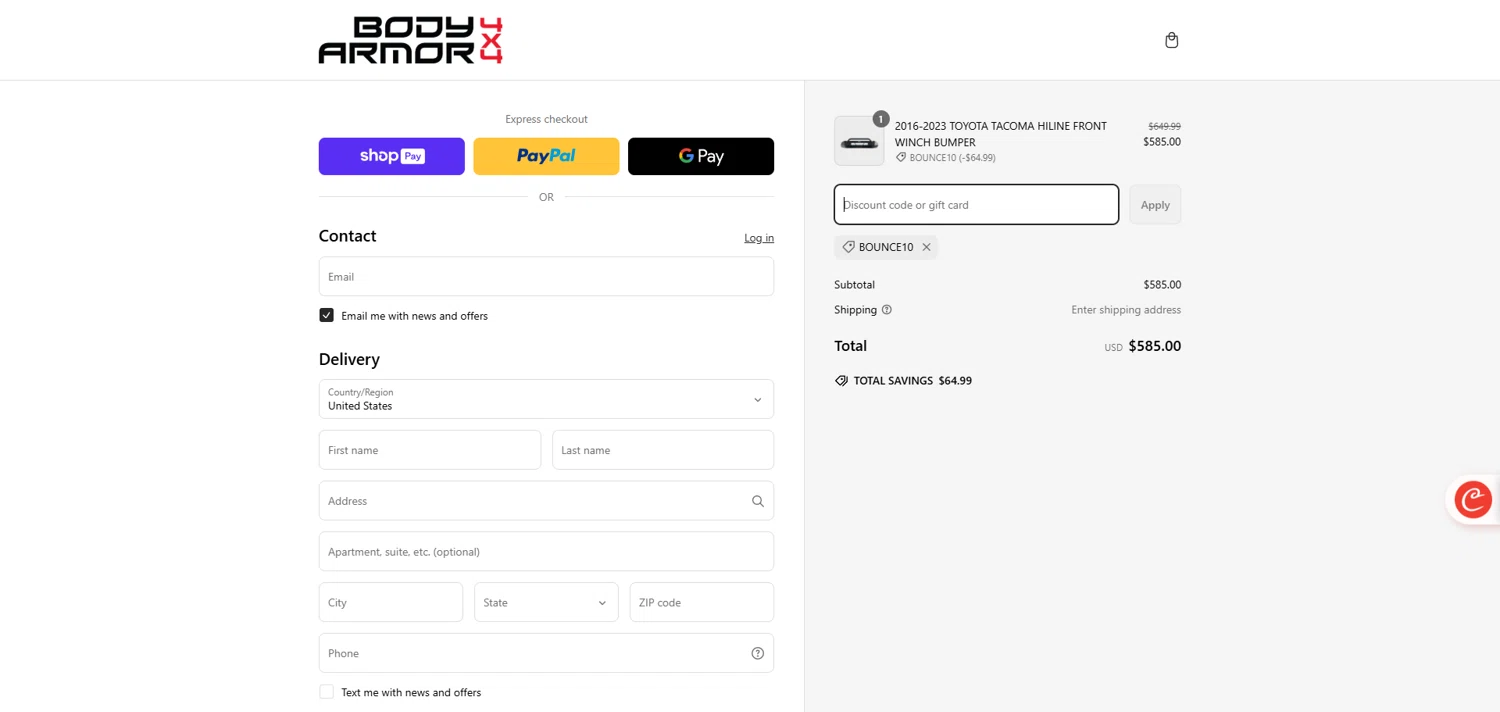
Task: Click the Tacoma winch bumper thumbnail
Action: pos(859,141)
